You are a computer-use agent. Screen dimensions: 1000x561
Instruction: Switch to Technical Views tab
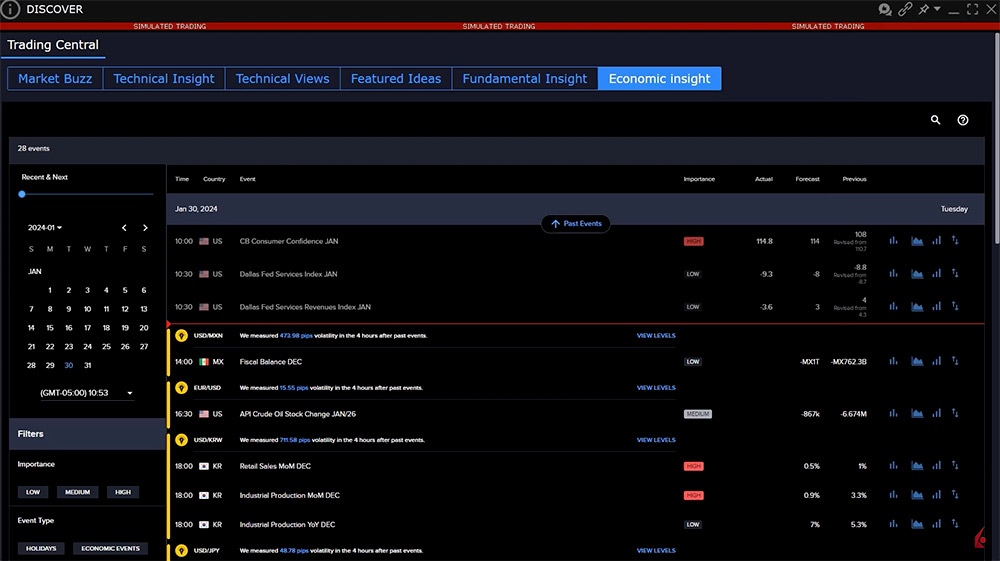283,78
